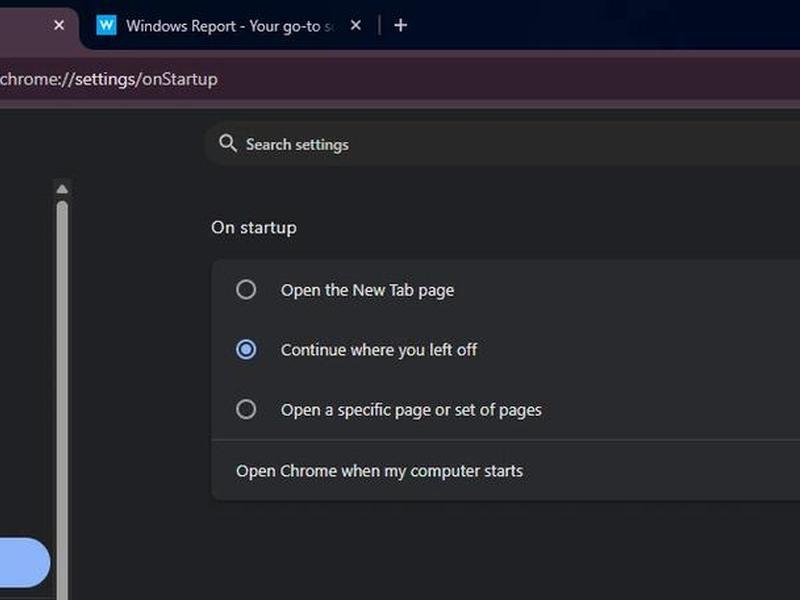The height and width of the screenshot is (600, 800).
Task: Switch to the Windows Report tab
Action: tap(229, 26)
